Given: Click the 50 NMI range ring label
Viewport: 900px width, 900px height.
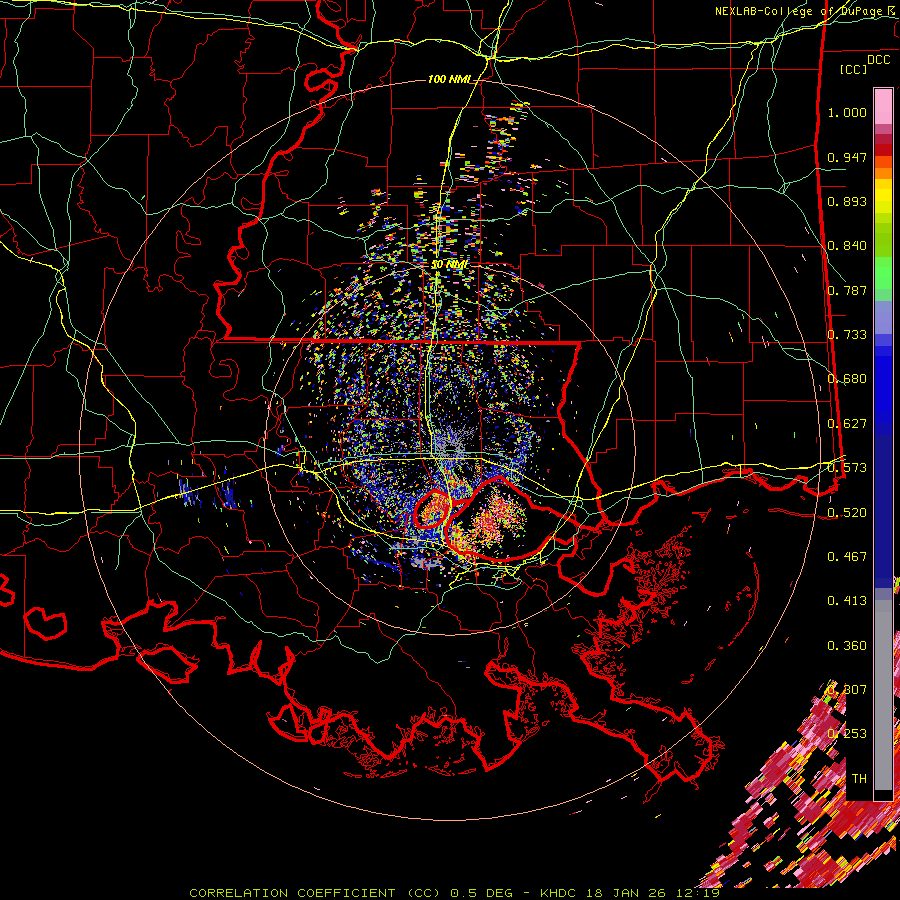Looking at the screenshot, I should [x=449, y=265].
